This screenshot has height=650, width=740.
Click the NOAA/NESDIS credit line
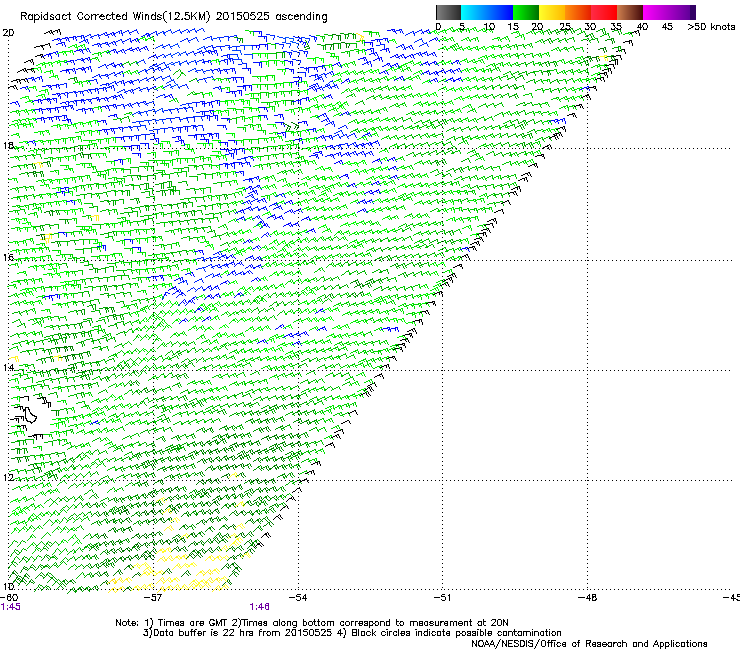(x=589, y=644)
